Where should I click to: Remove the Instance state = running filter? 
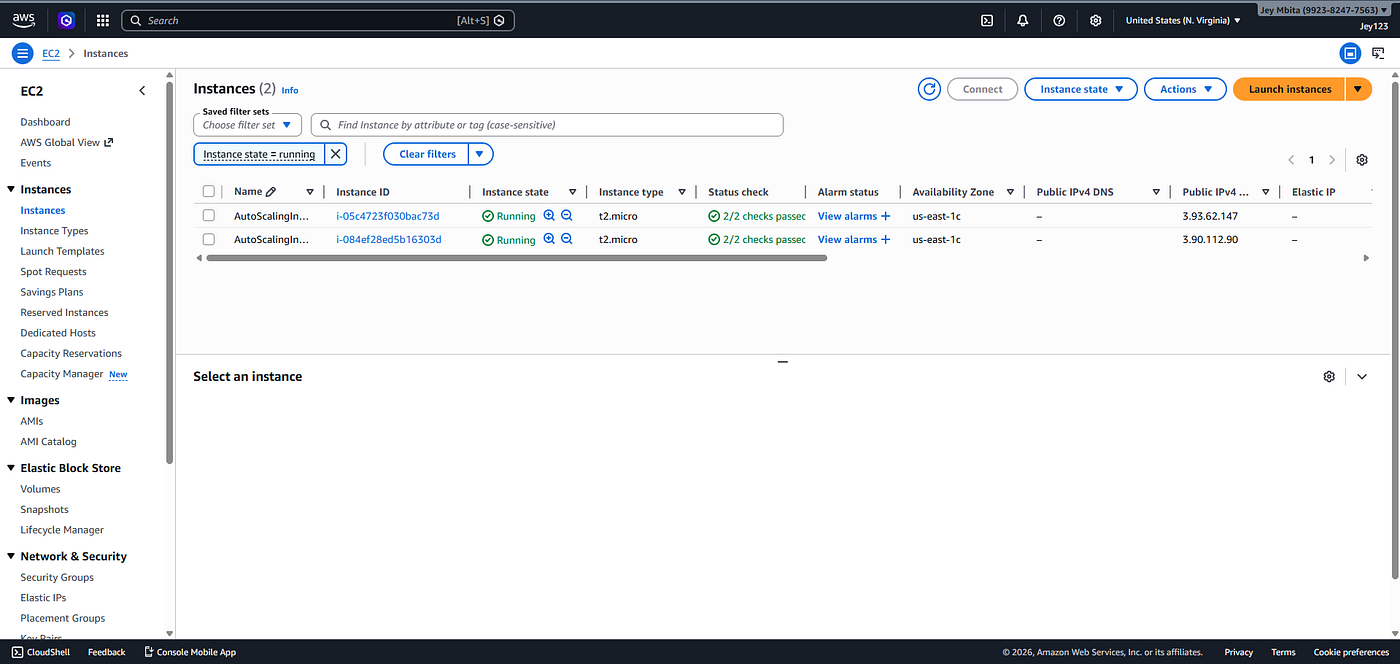pos(336,154)
